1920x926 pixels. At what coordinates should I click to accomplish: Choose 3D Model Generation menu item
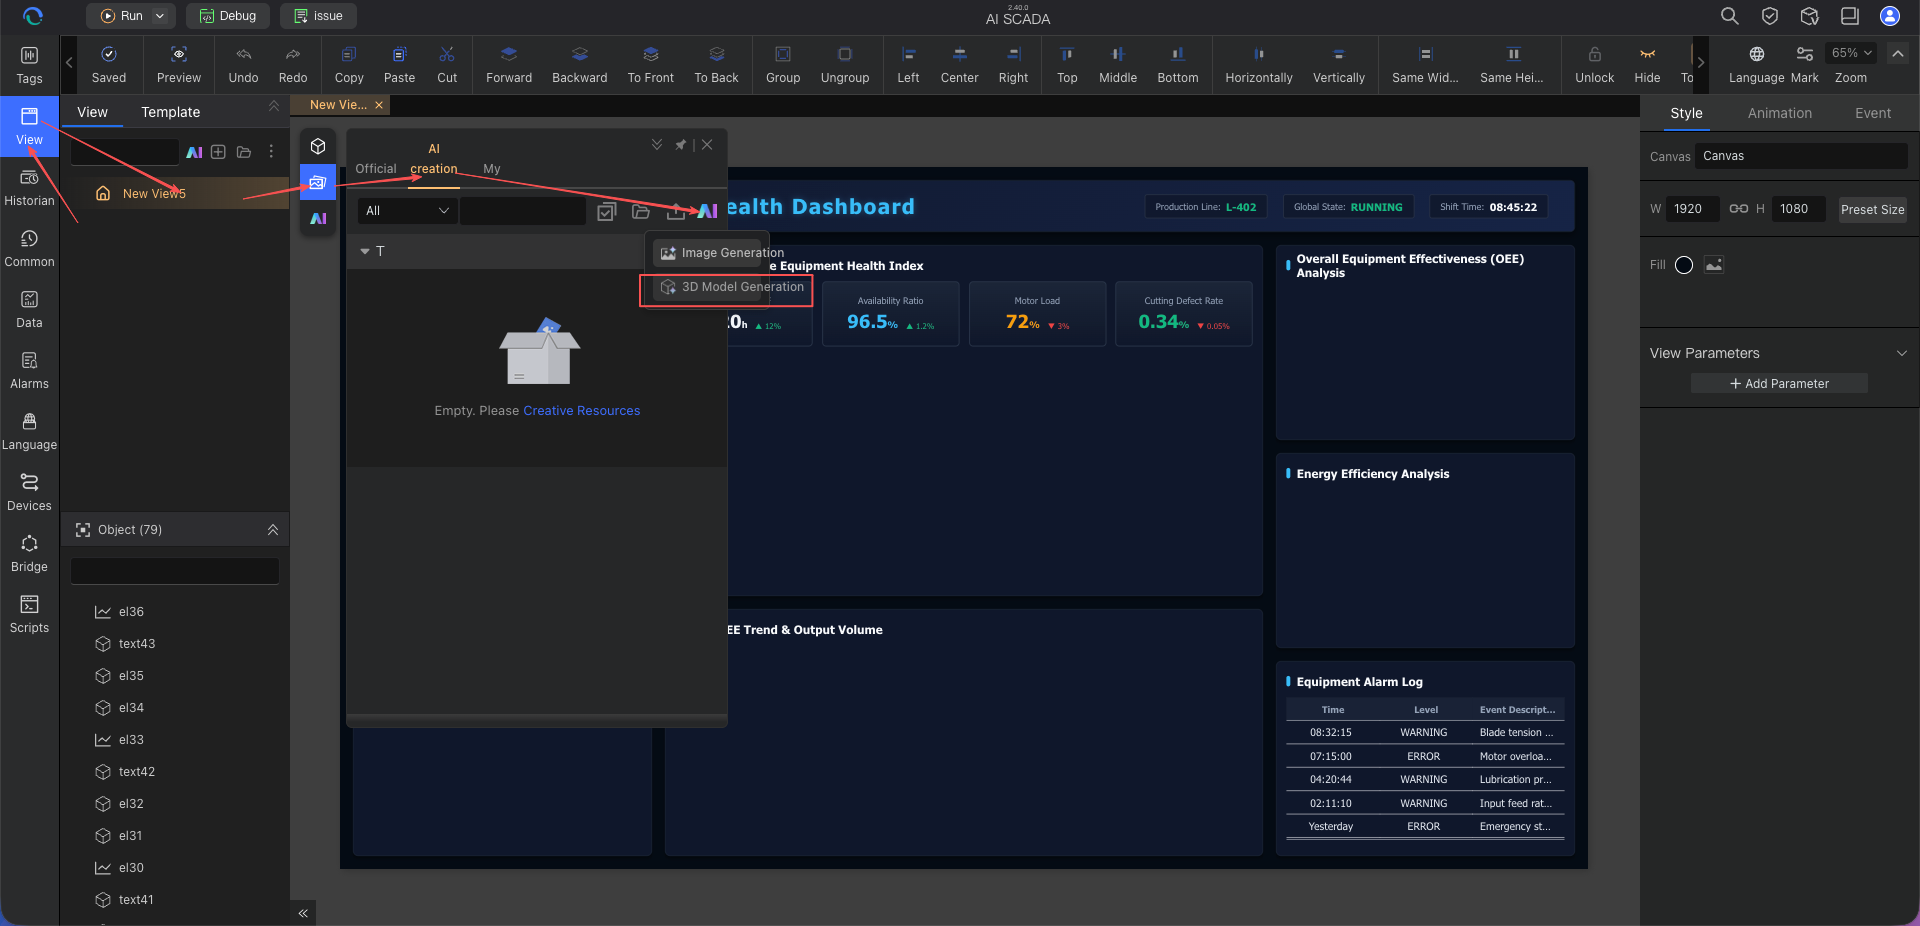coord(732,287)
